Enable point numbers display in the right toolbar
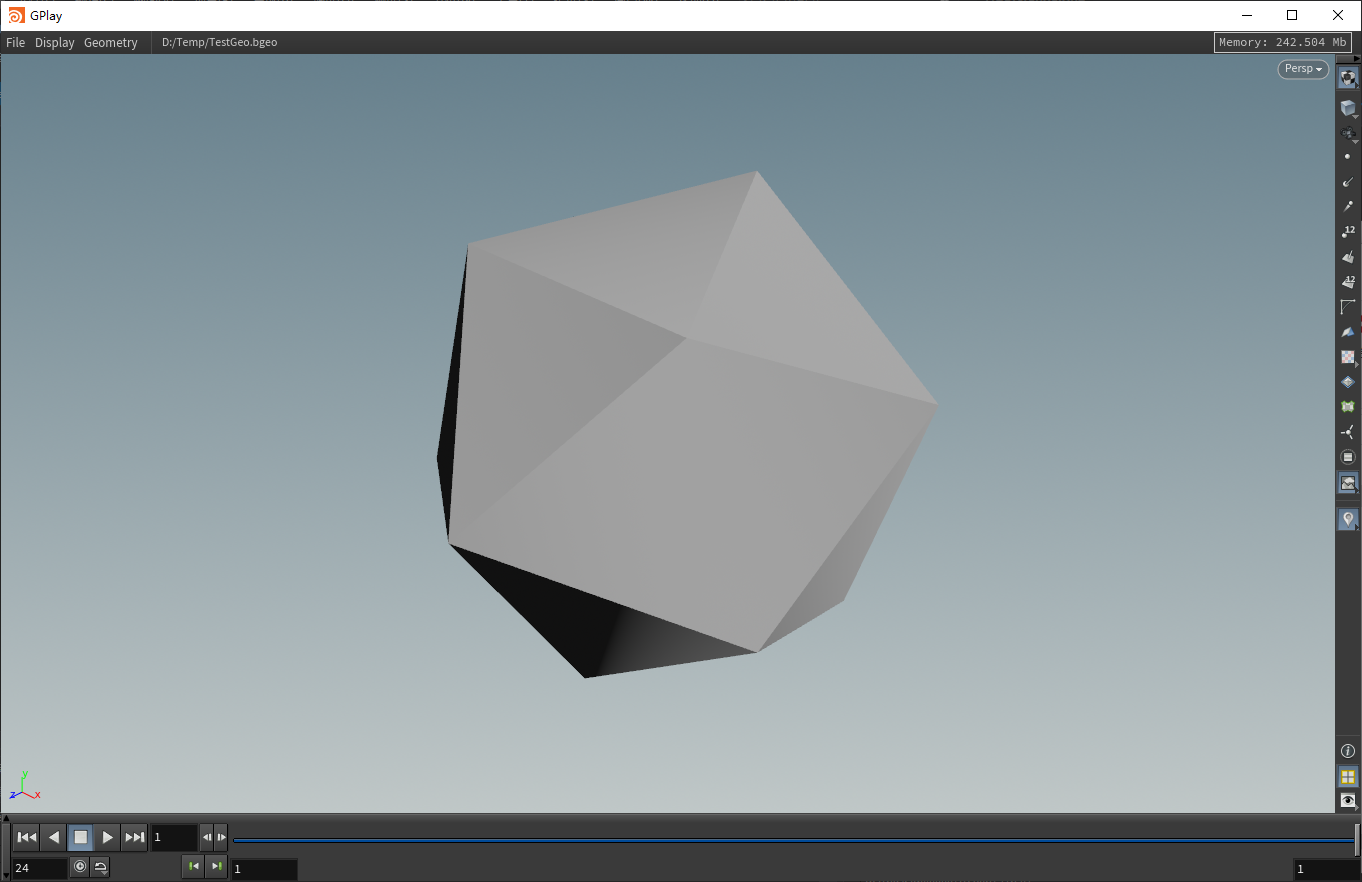This screenshot has height=882, width=1362. click(x=1348, y=232)
